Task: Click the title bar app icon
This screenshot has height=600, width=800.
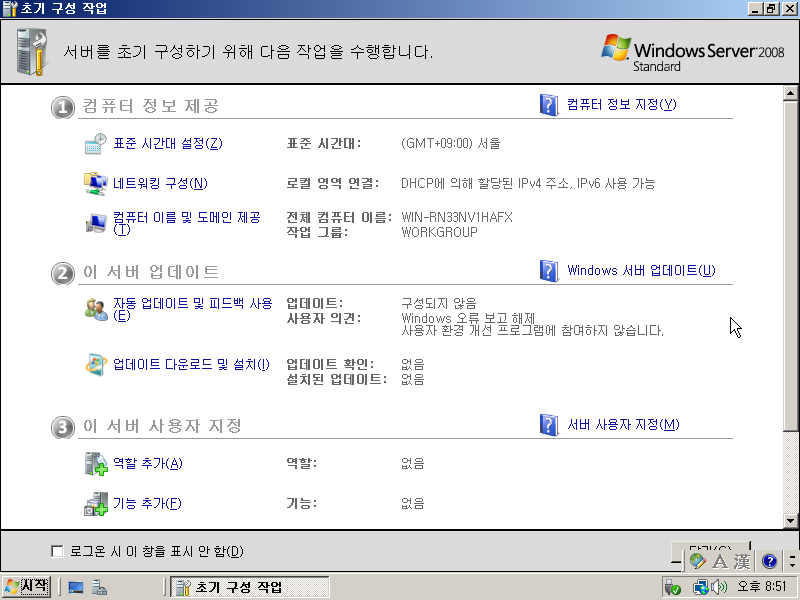Action: pyautogui.click(x=10, y=9)
